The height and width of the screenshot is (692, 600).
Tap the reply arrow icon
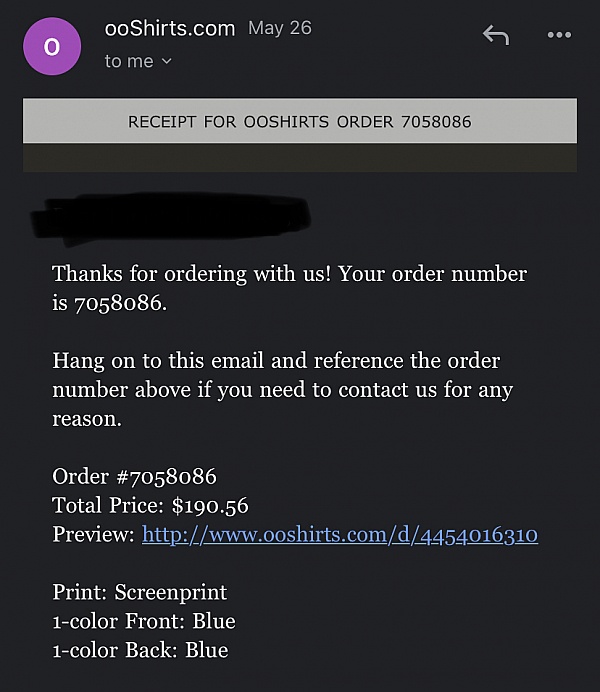click(x=496, y=35)
